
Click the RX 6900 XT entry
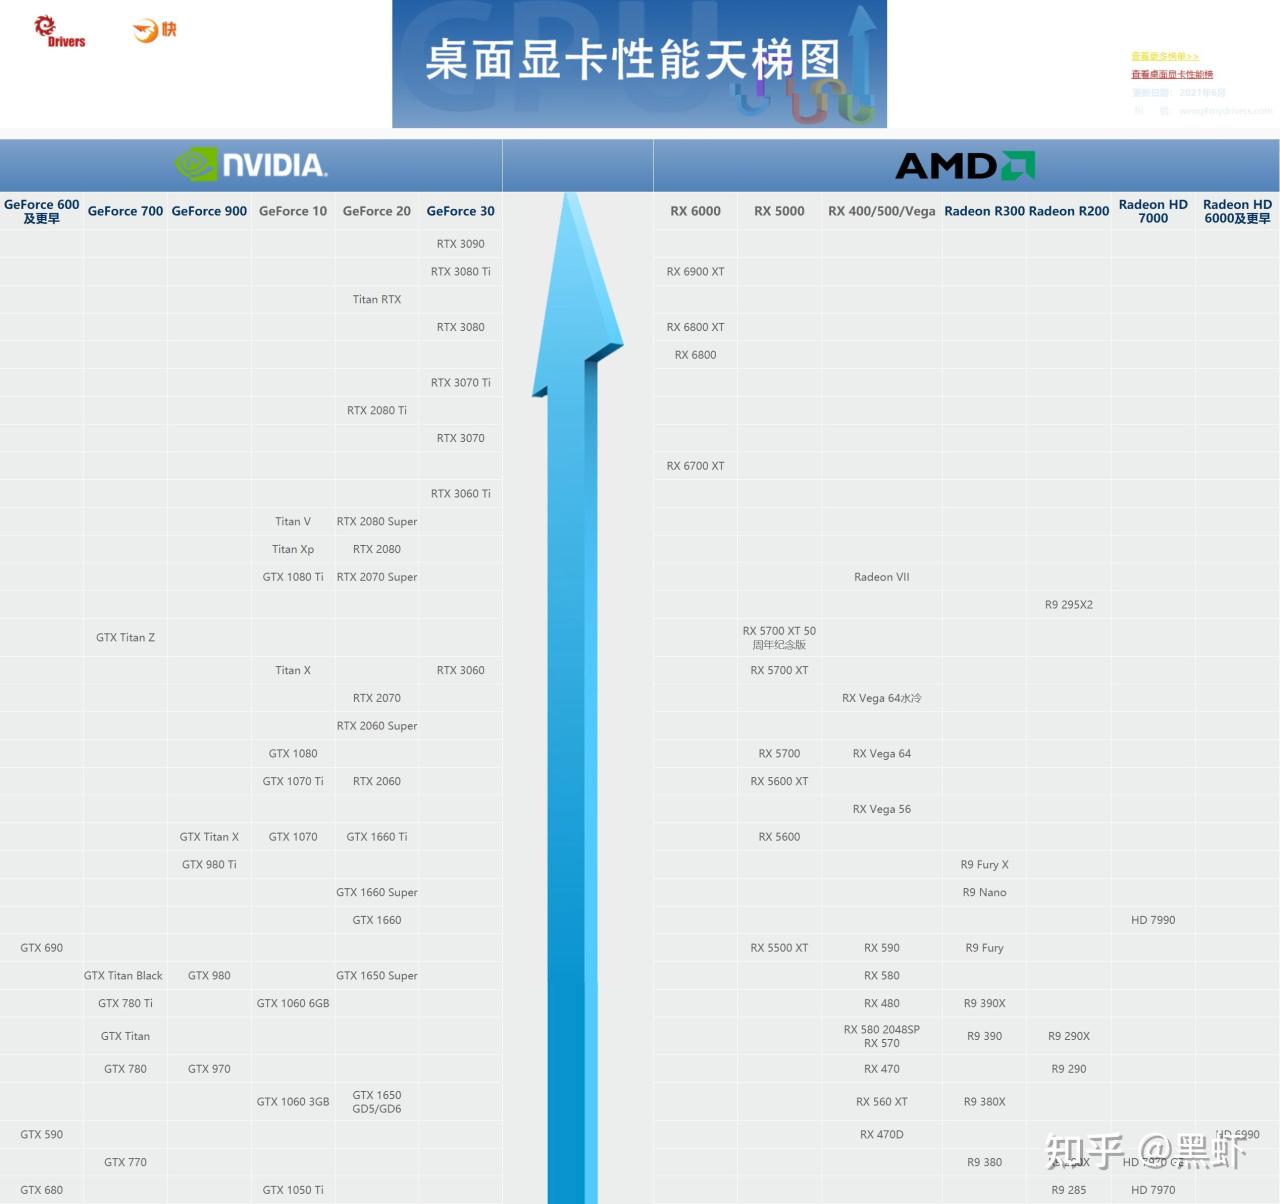coord(695,272)
